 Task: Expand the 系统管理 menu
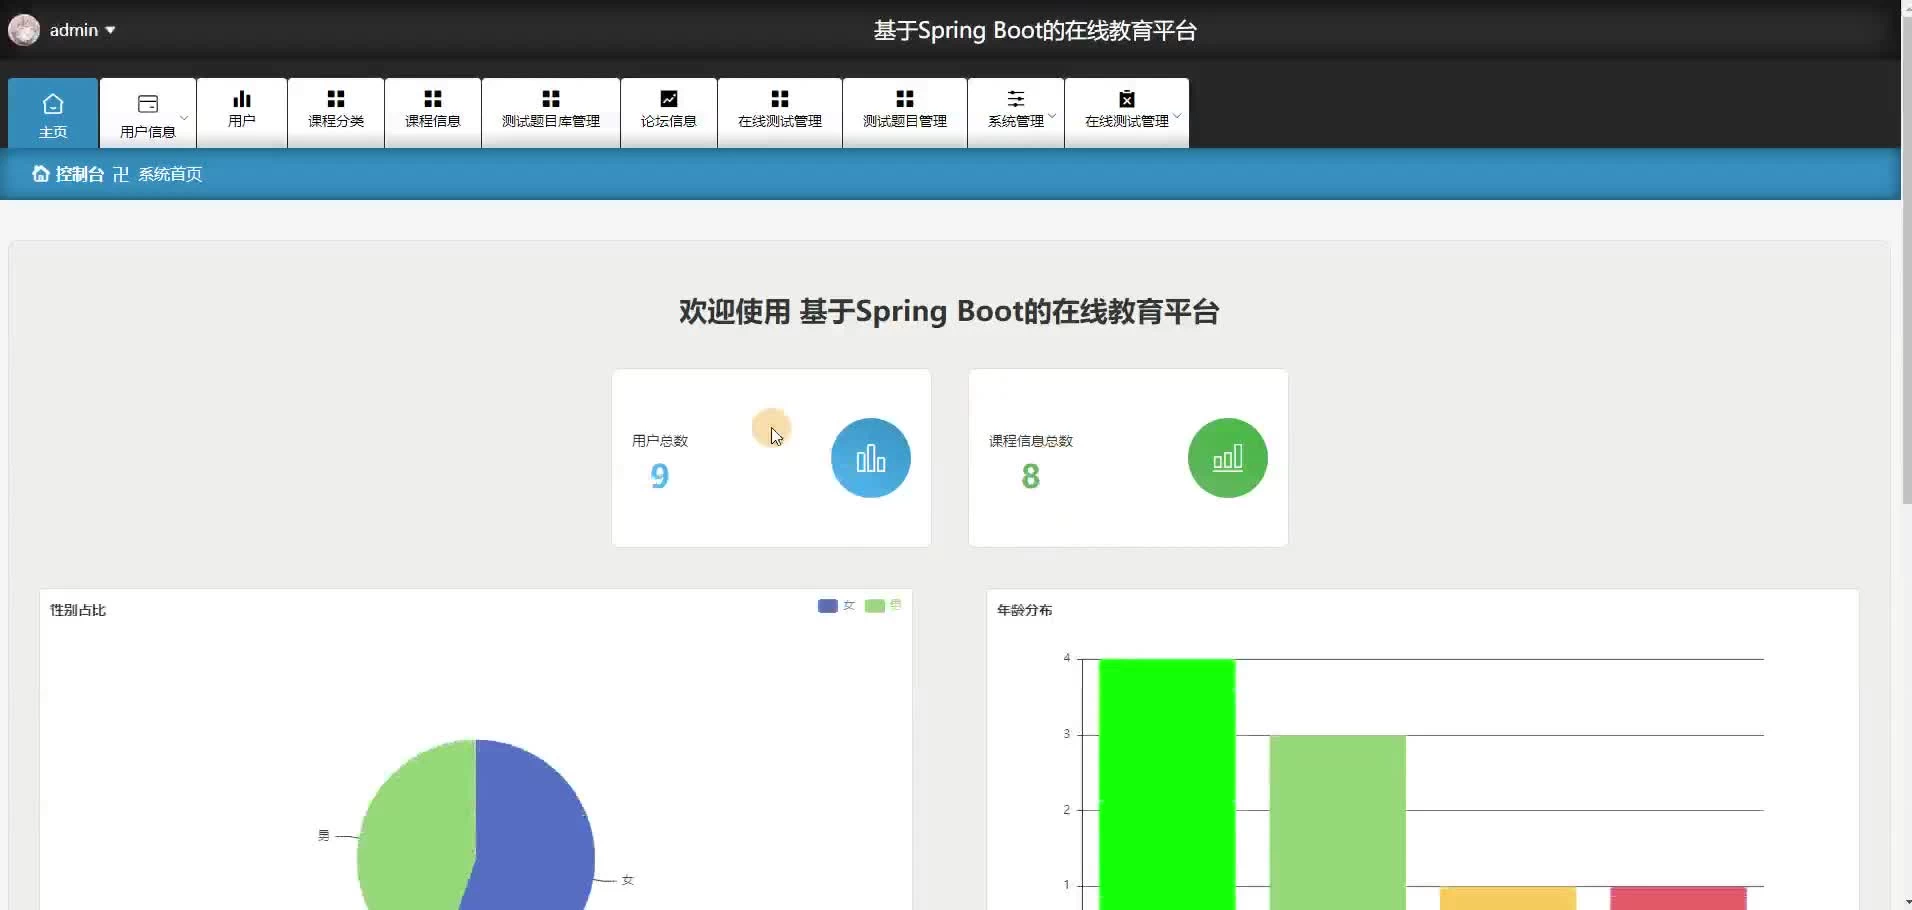[1016, 112]
